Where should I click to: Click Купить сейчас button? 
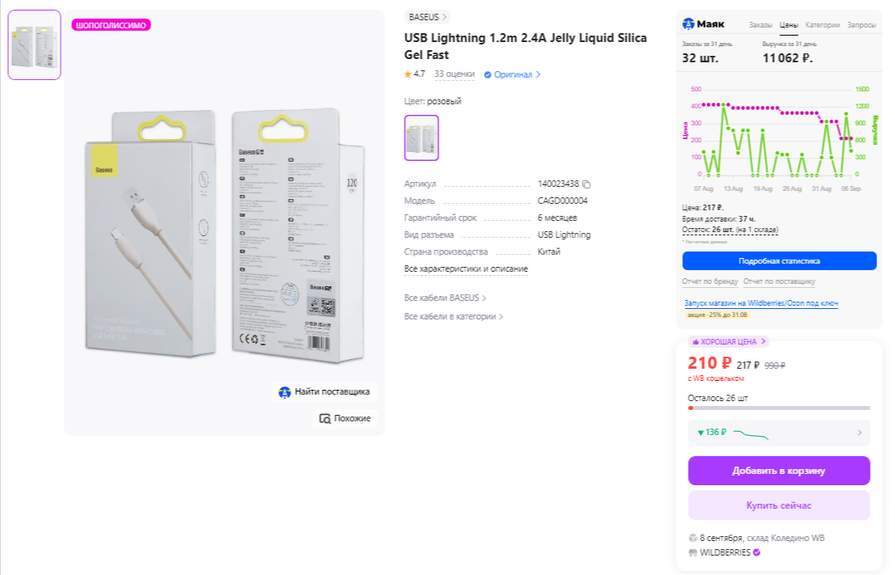[779, 505]
